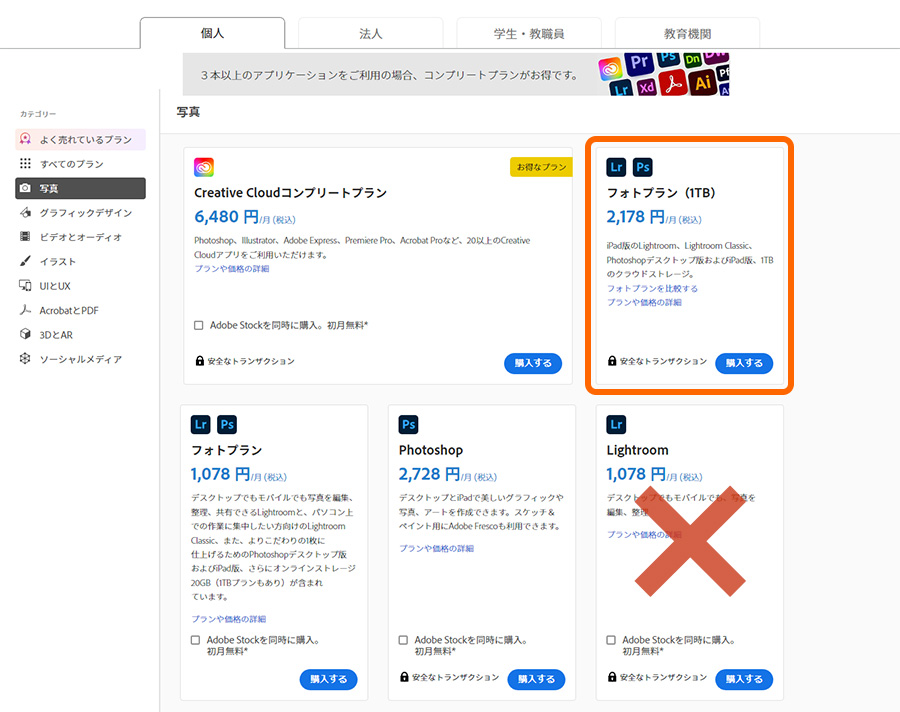Buy the 1,078円 フォトプラン
The height and width of the screenshot is (712, 900).
[x=328, y=679]
